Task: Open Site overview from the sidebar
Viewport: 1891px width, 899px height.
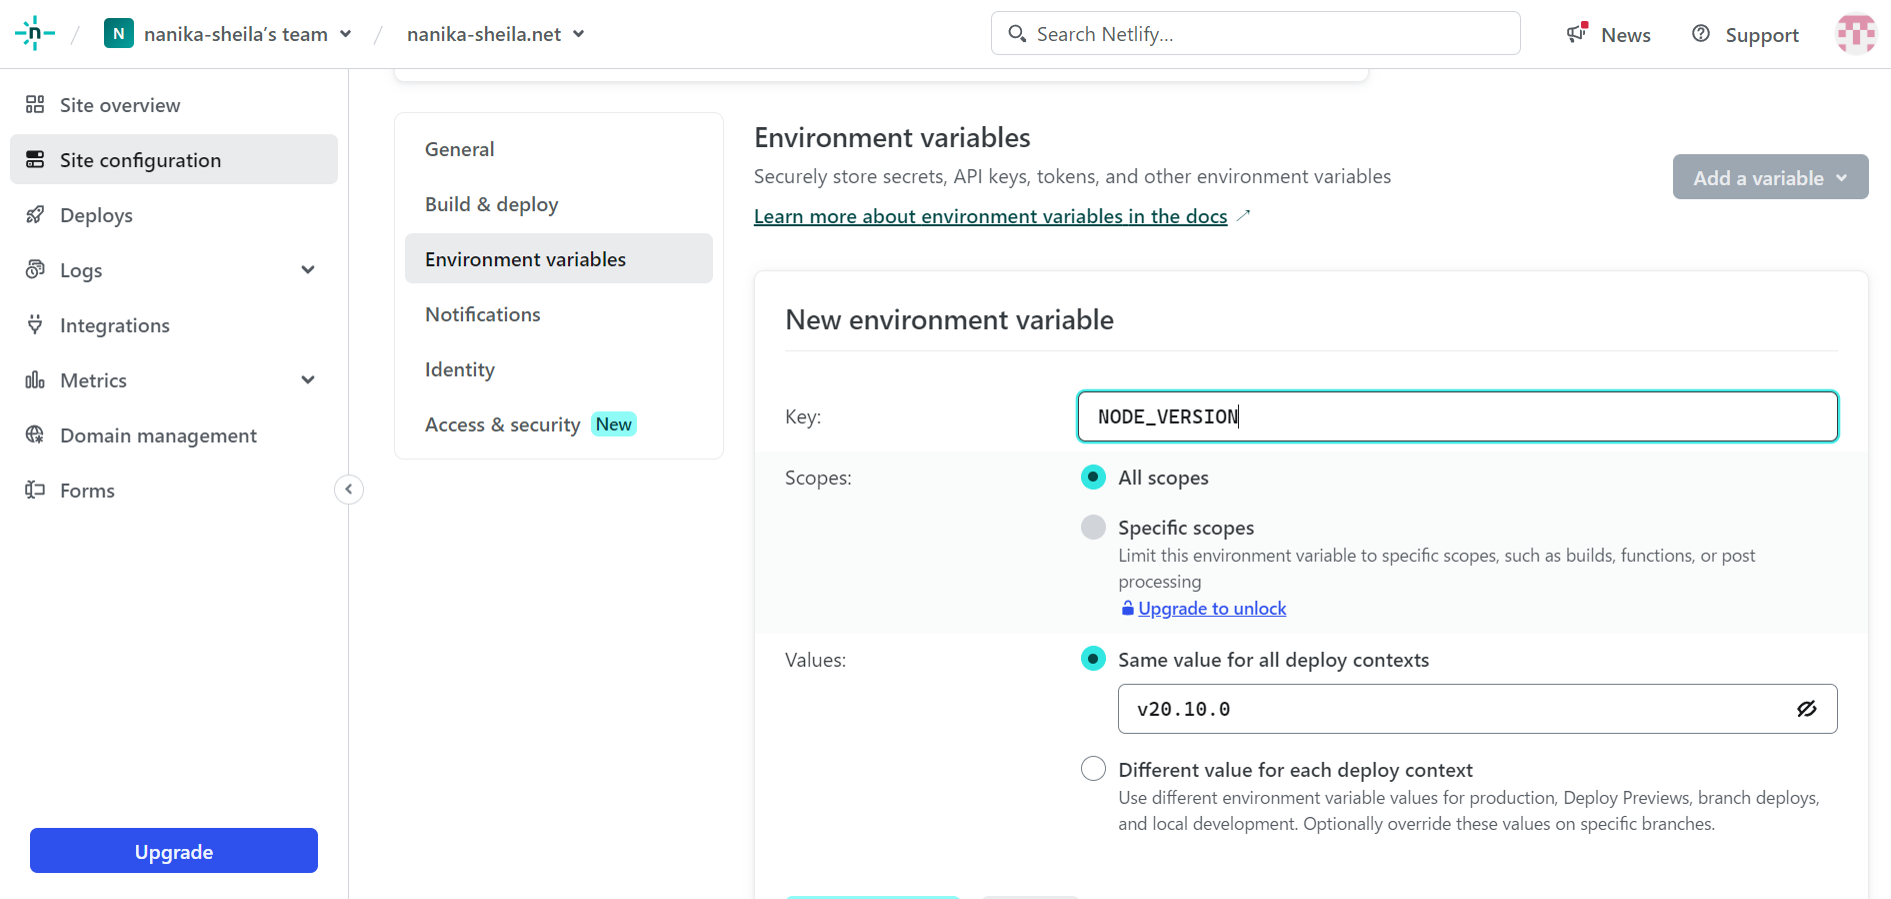Action: coord(119,105)
